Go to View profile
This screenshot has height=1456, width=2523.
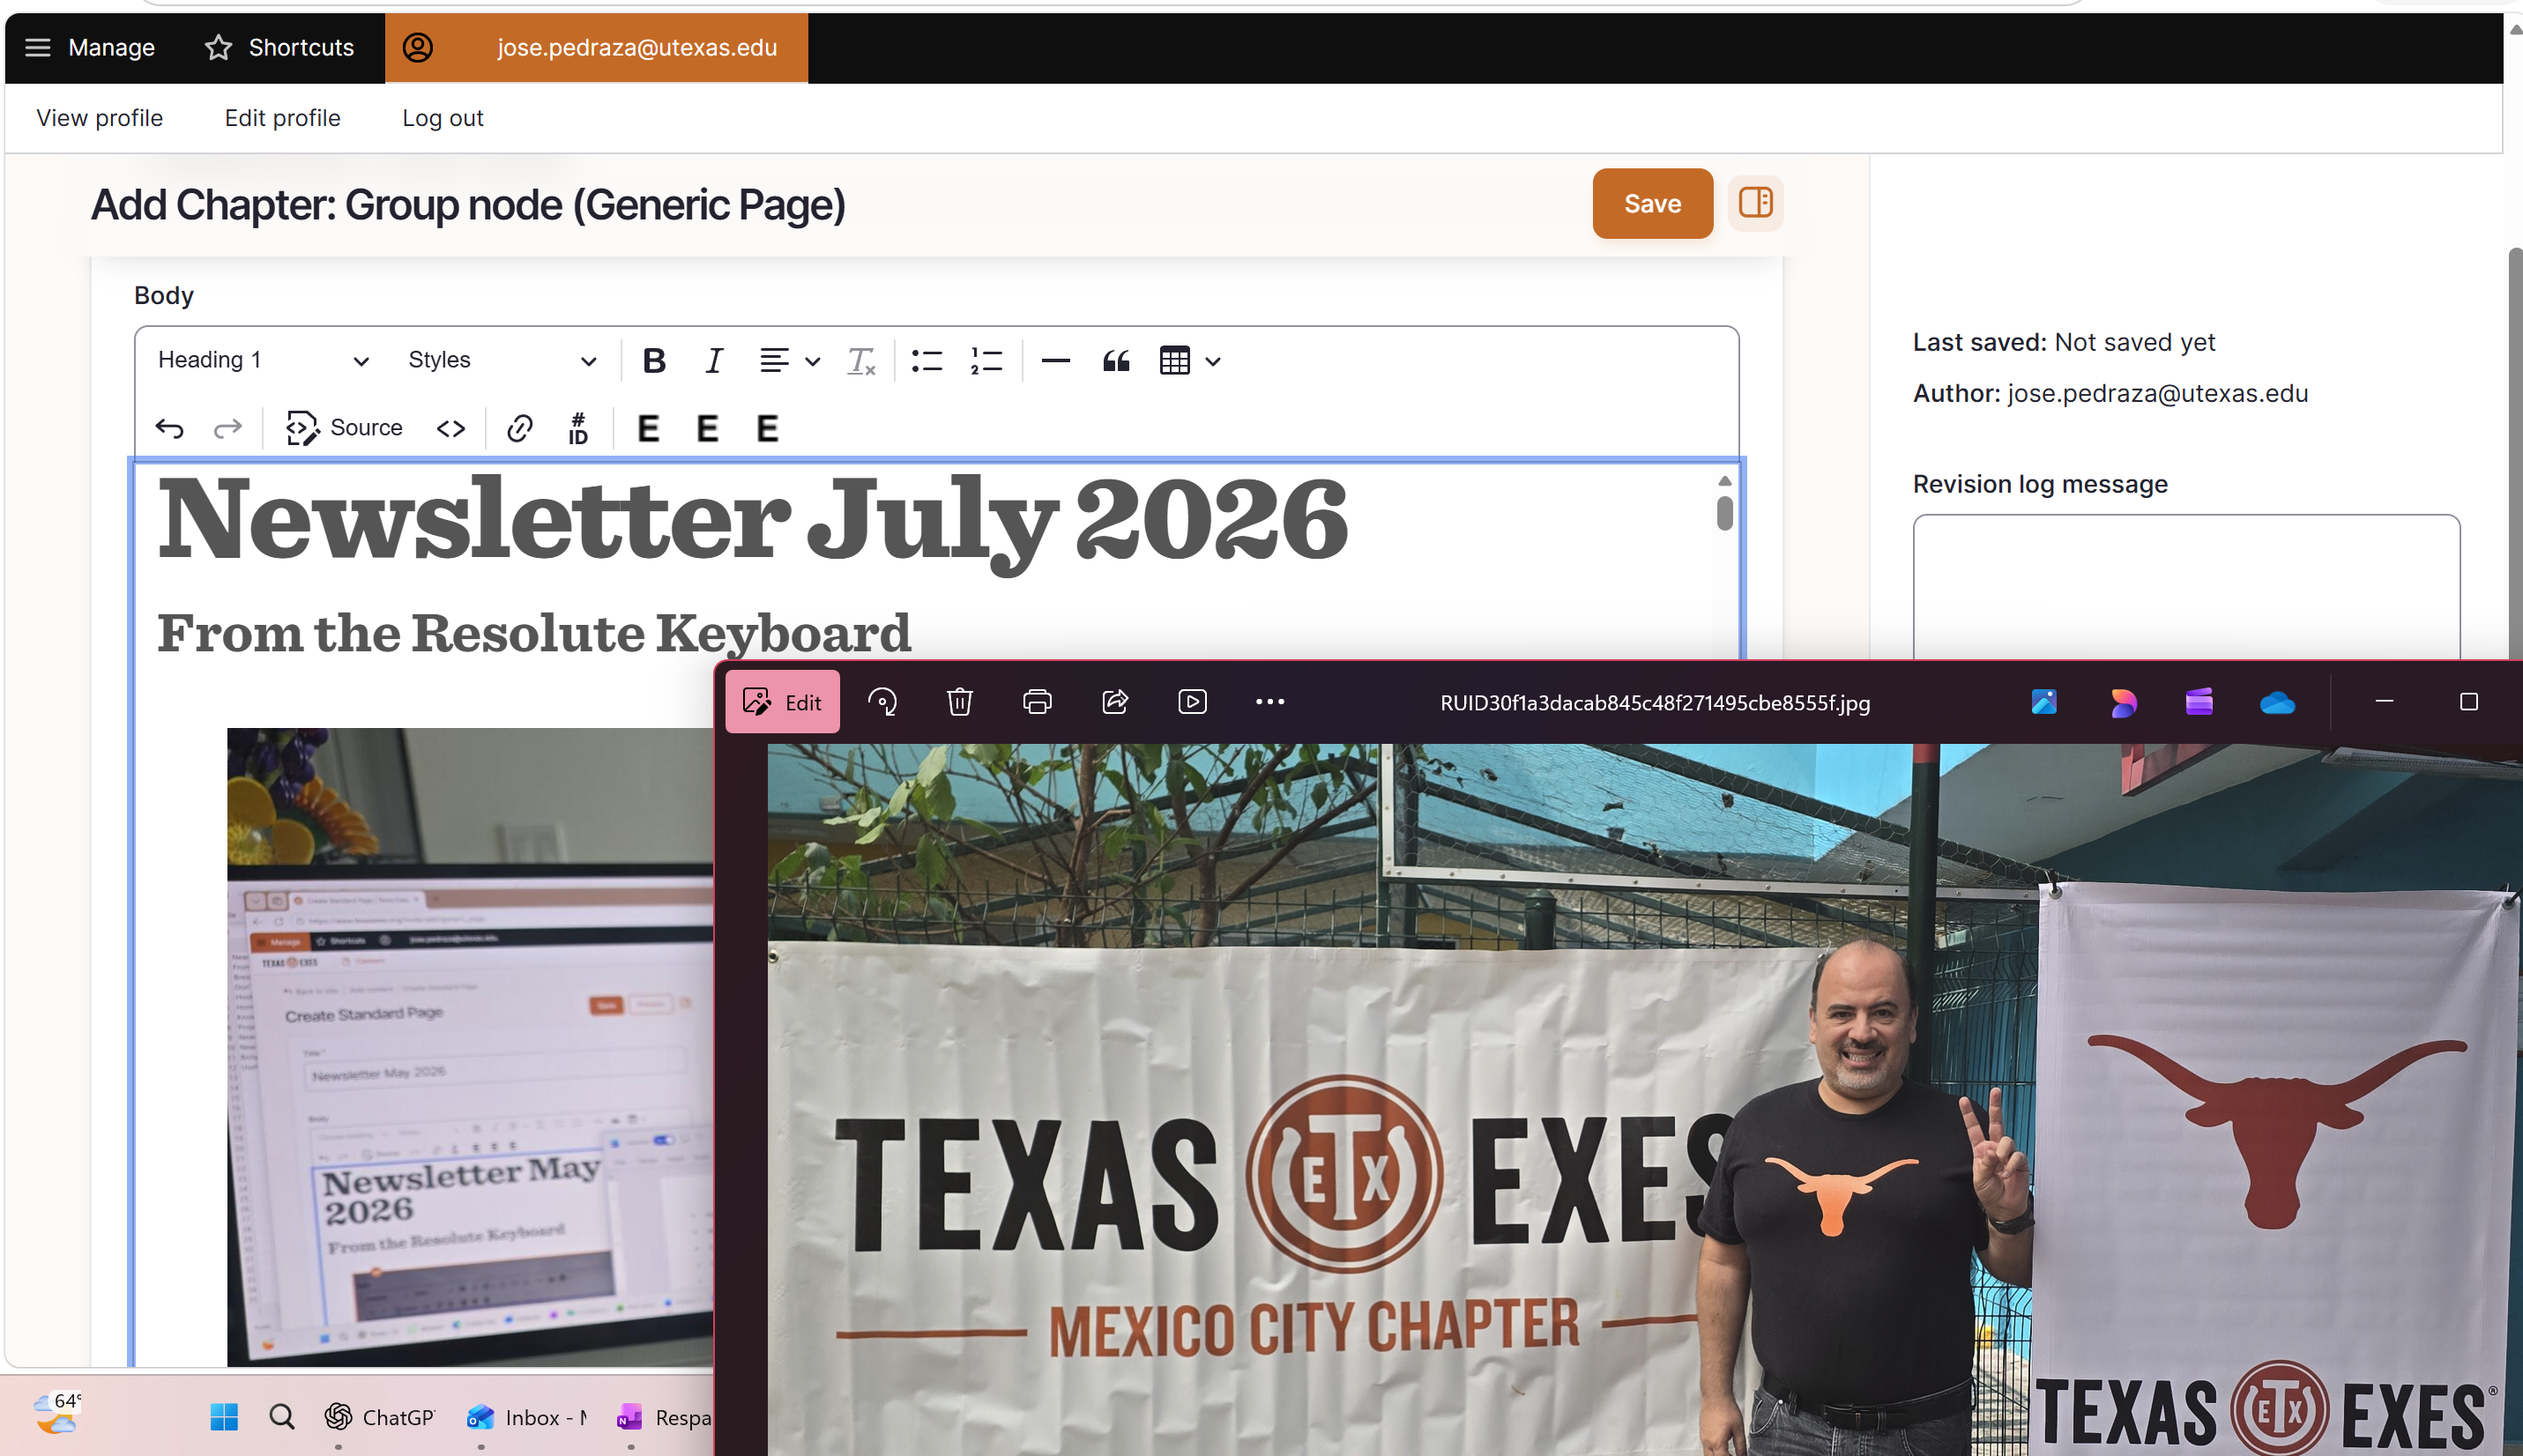pos(100,118)
